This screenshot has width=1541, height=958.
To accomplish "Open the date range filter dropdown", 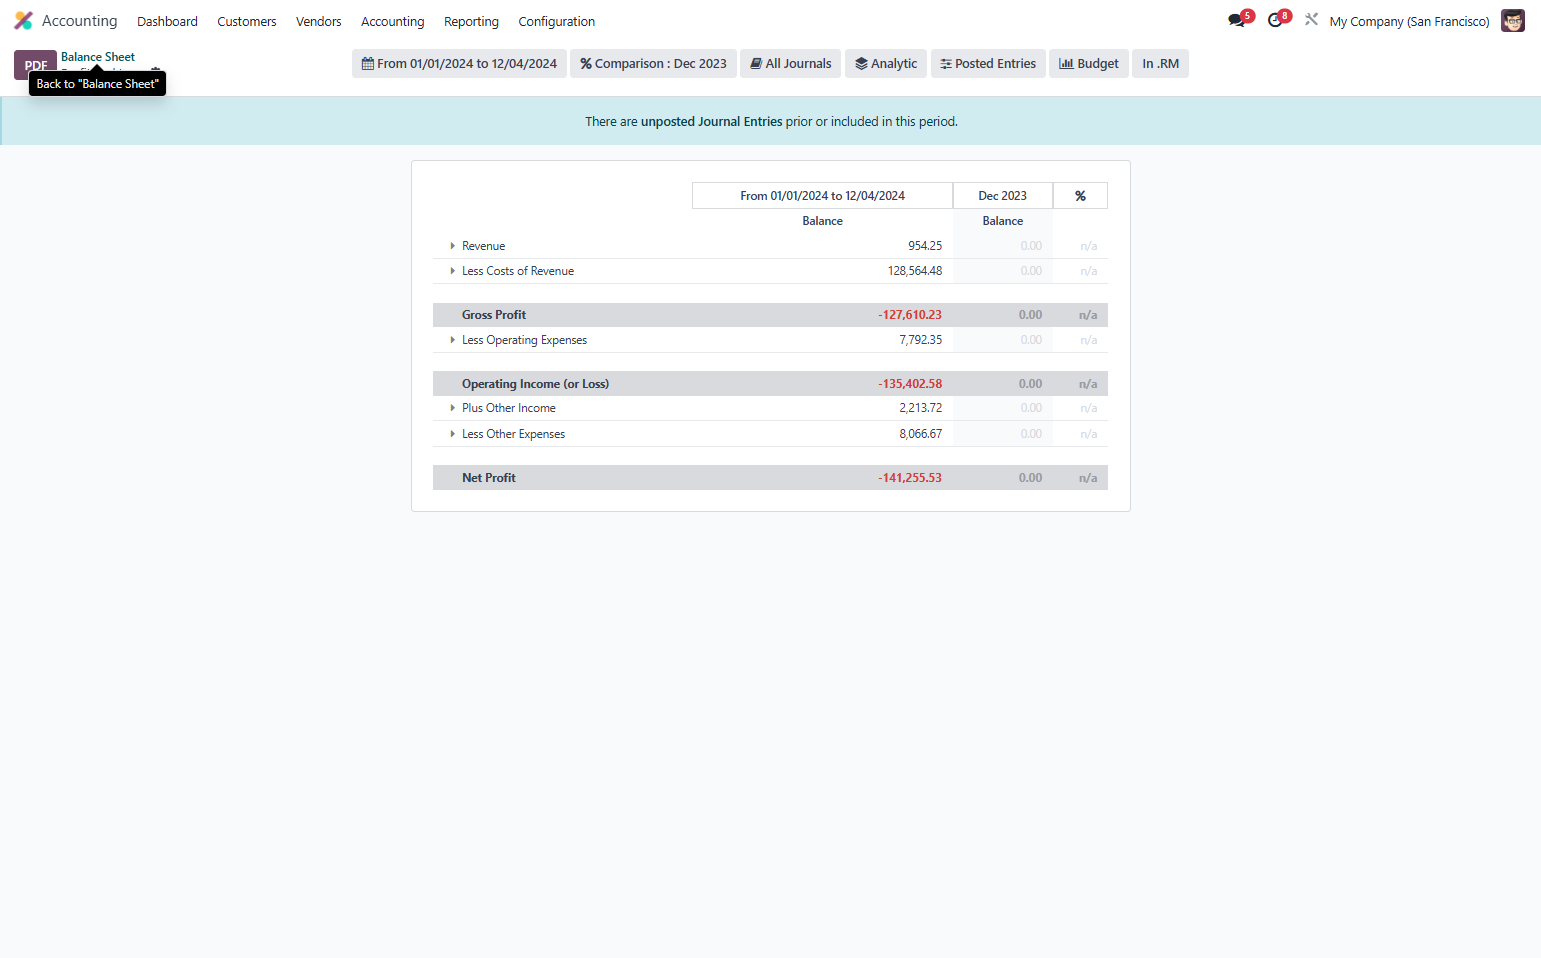I will [459, 64].
